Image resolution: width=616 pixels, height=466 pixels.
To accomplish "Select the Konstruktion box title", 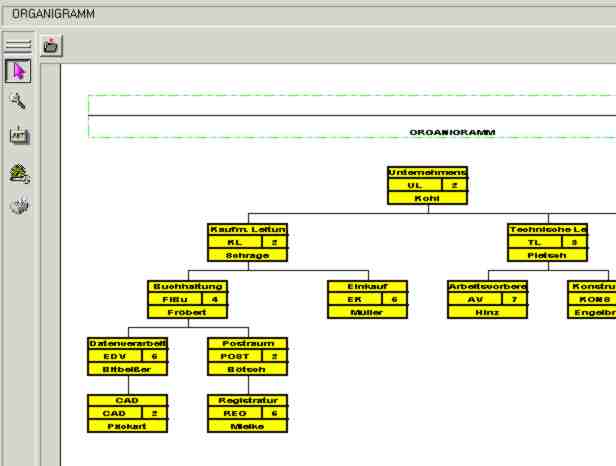I will pyautogui.click(x=592, y=286).
